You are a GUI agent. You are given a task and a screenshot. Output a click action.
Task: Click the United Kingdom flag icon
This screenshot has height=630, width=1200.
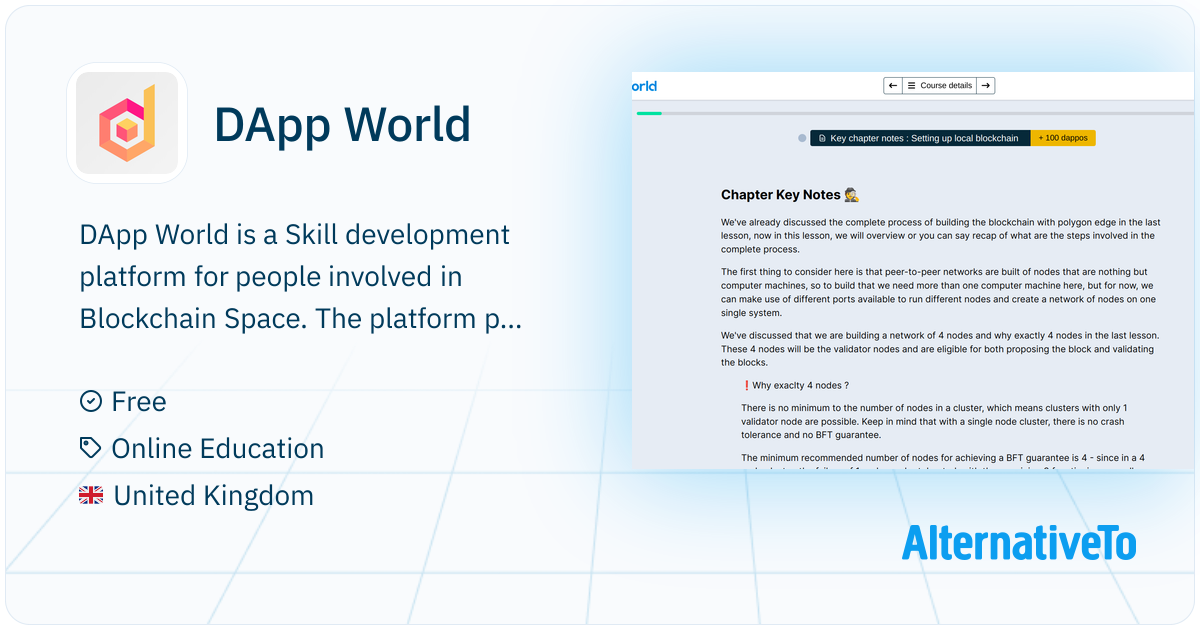pyautogui.click(x=91, y=495)
